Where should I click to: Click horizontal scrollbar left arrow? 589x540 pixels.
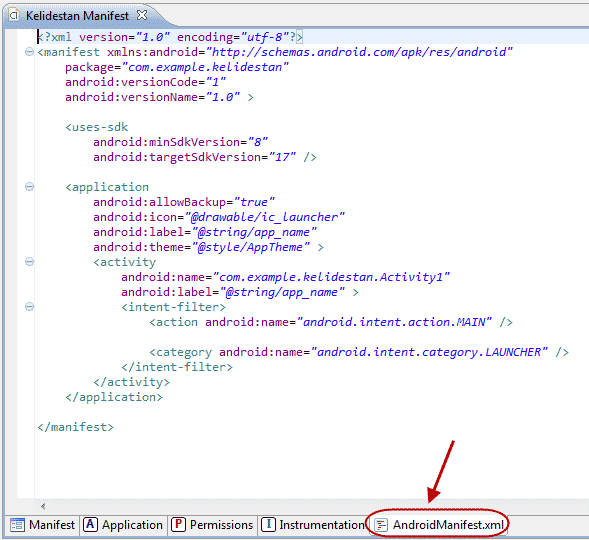click(x=43, y=506)
